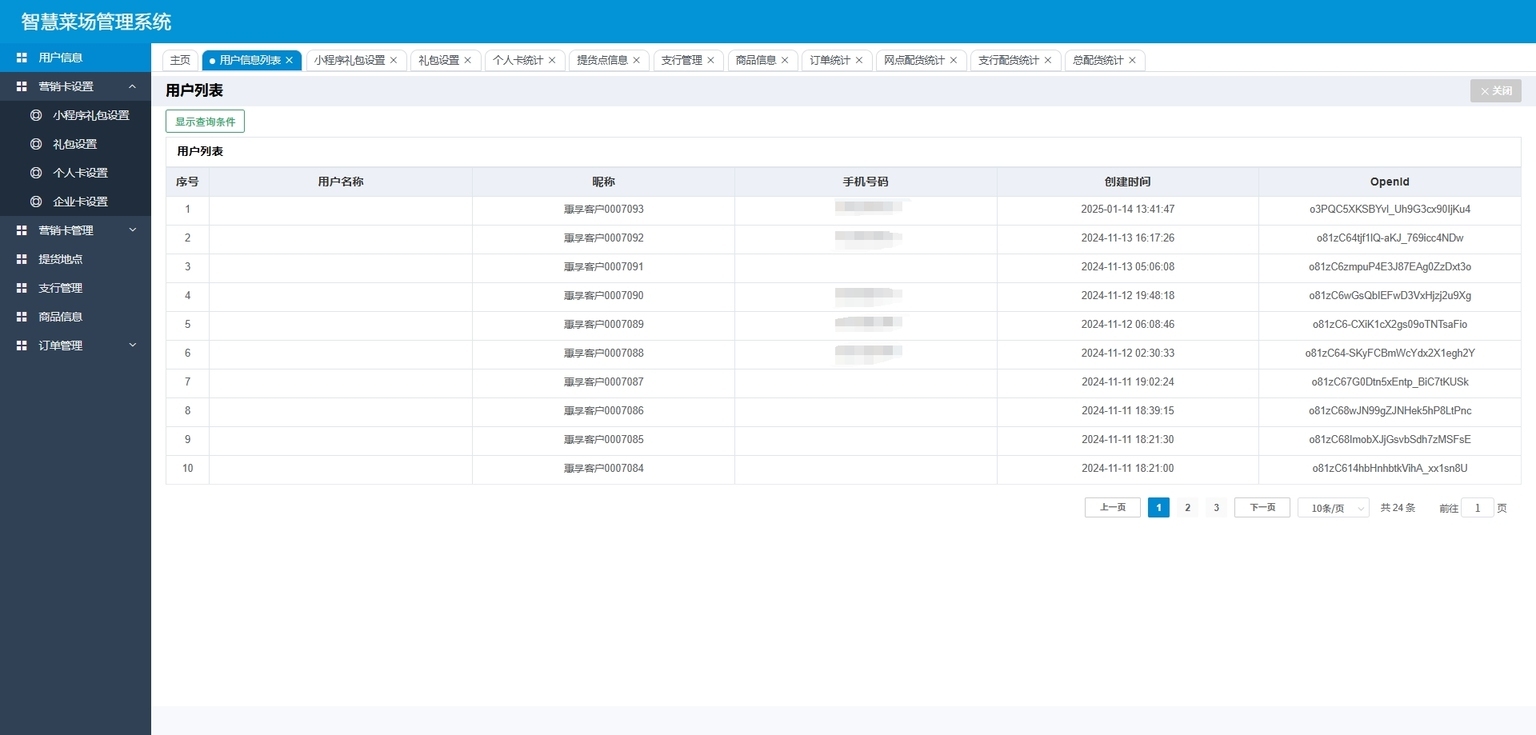Screen dimensions: 1536x735
Task: Click the 显示查询条件 button
Action: [205, 122]
